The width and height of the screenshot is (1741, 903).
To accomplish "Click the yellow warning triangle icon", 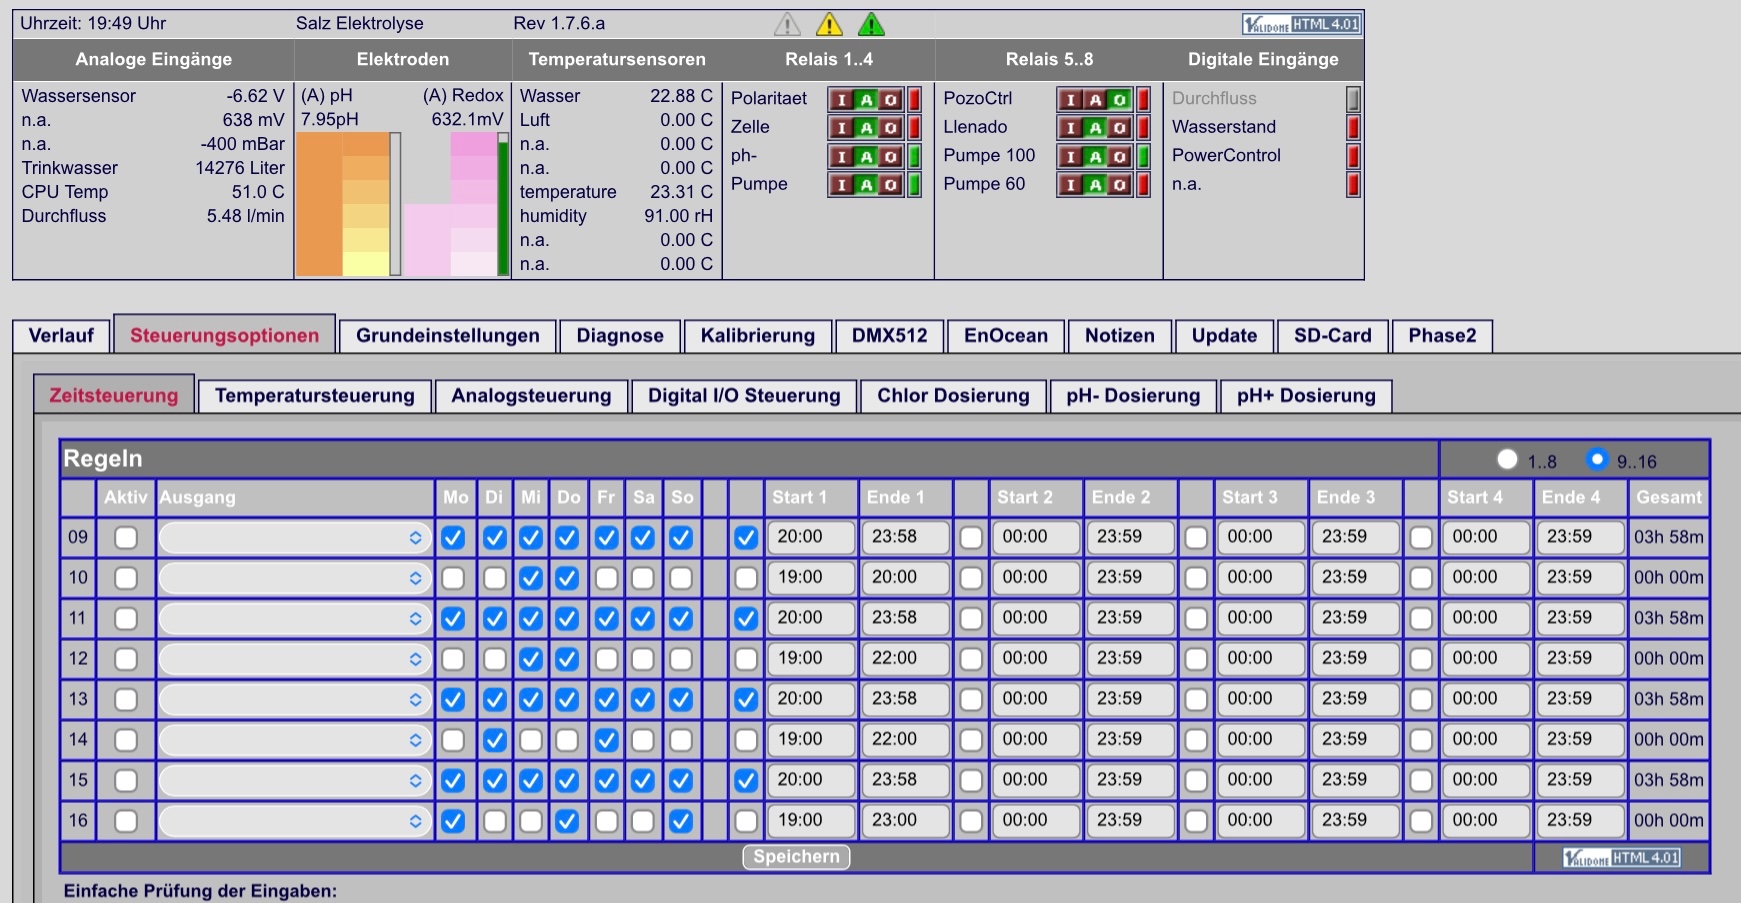I will [x=829, y=23].
